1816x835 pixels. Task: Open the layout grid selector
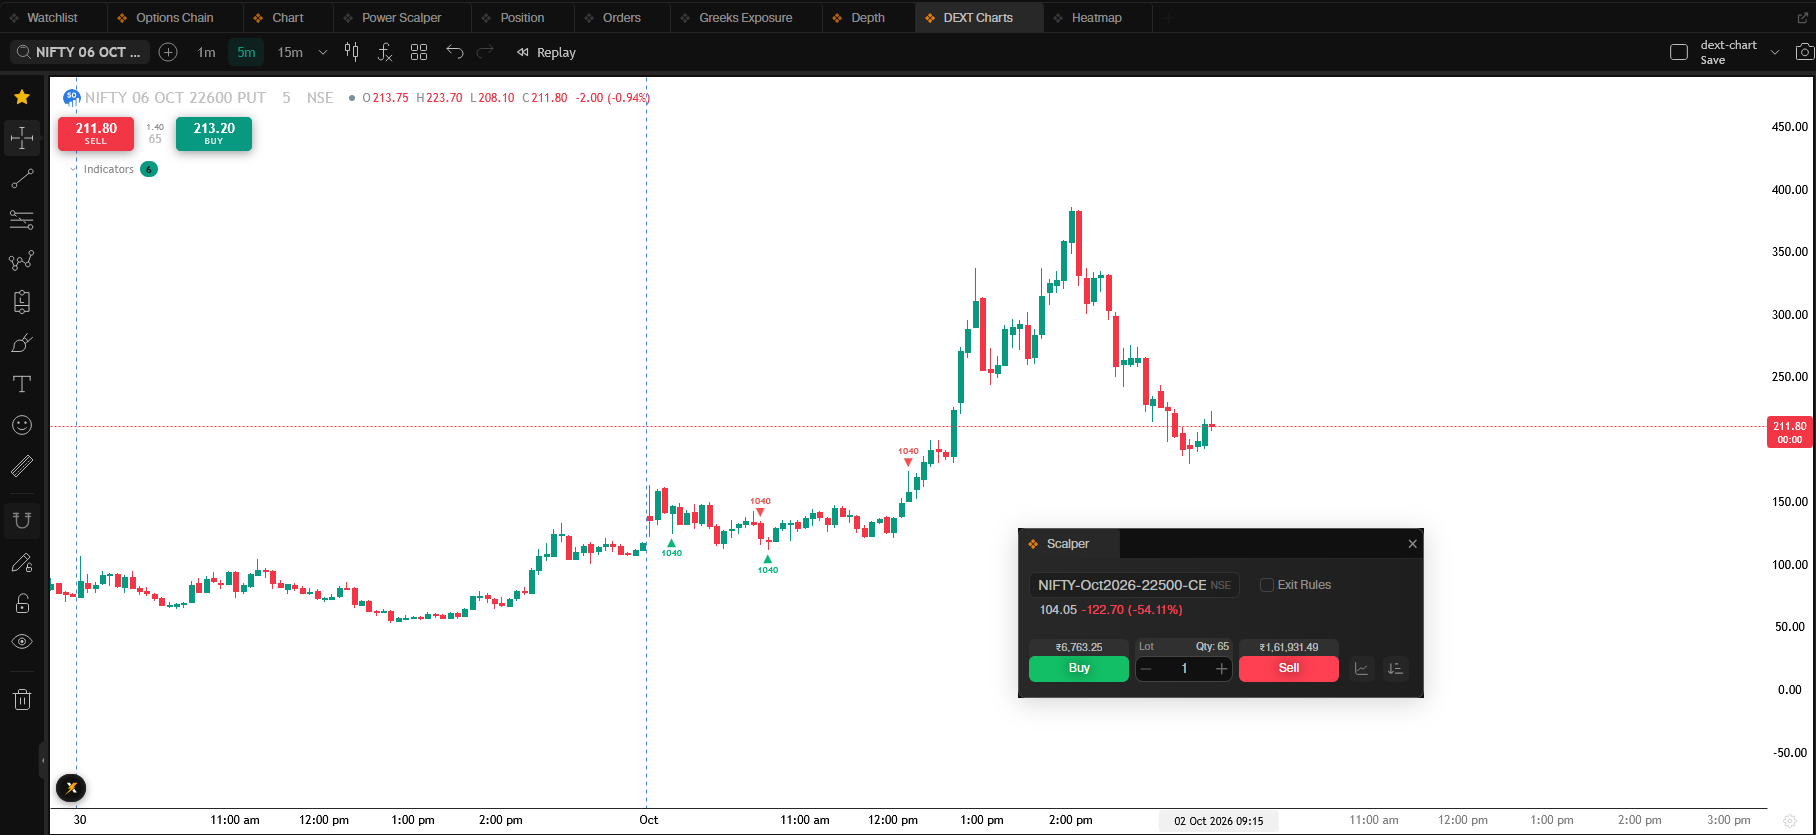coord(419,52)
